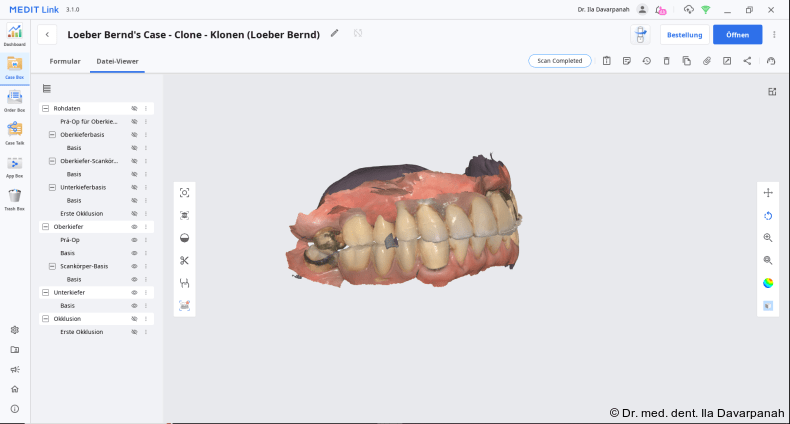Viewport: 790px width, 424px height.
Task: Click the Bestellung button
Action: [x=684, y=35]
